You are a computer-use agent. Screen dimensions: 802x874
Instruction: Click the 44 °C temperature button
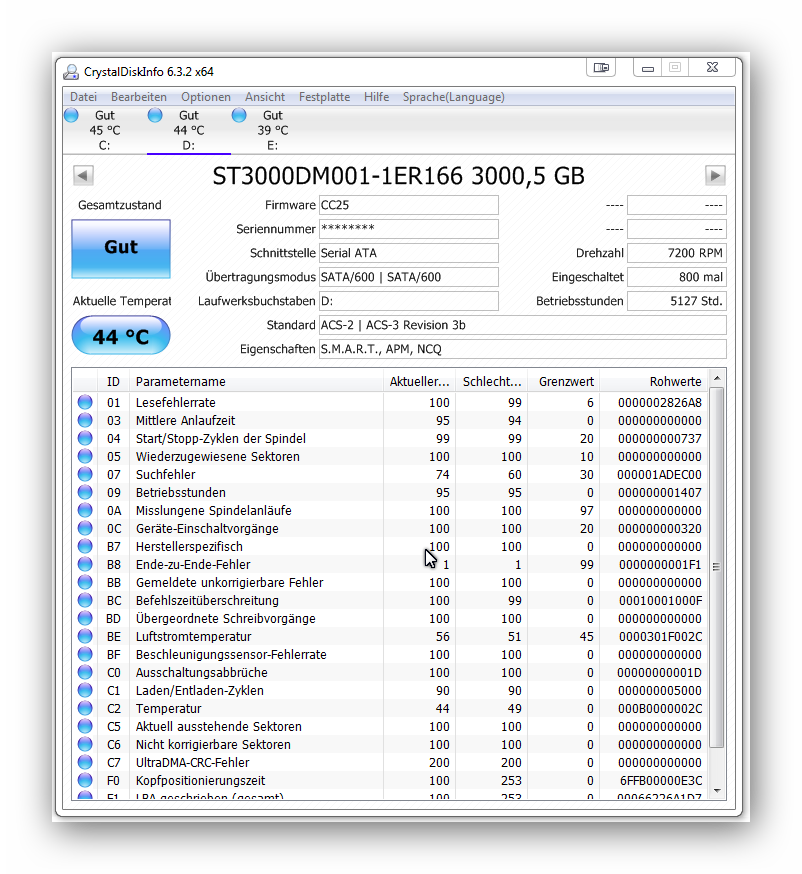tap(121, 336)
